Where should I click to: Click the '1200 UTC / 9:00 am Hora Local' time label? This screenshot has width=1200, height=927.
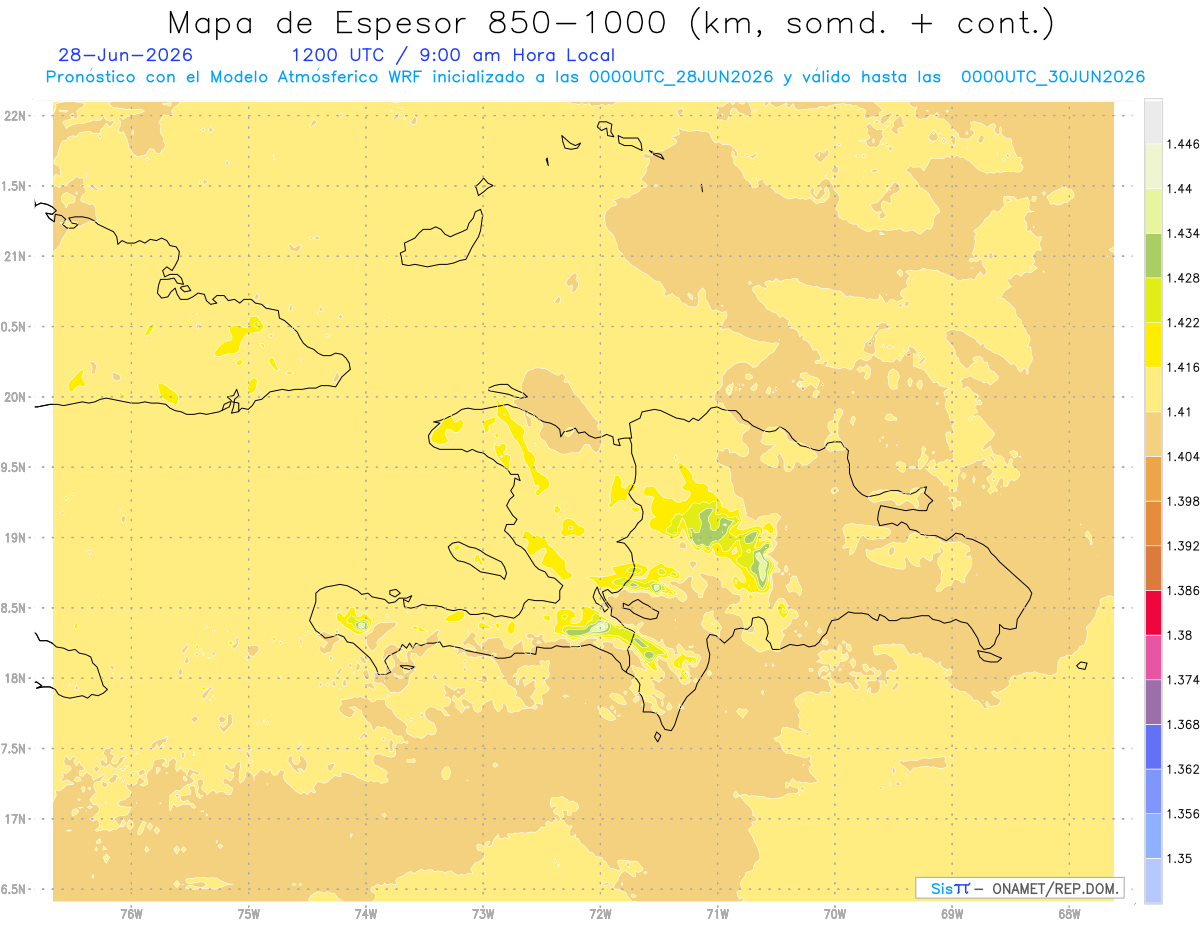coord(453,55)
